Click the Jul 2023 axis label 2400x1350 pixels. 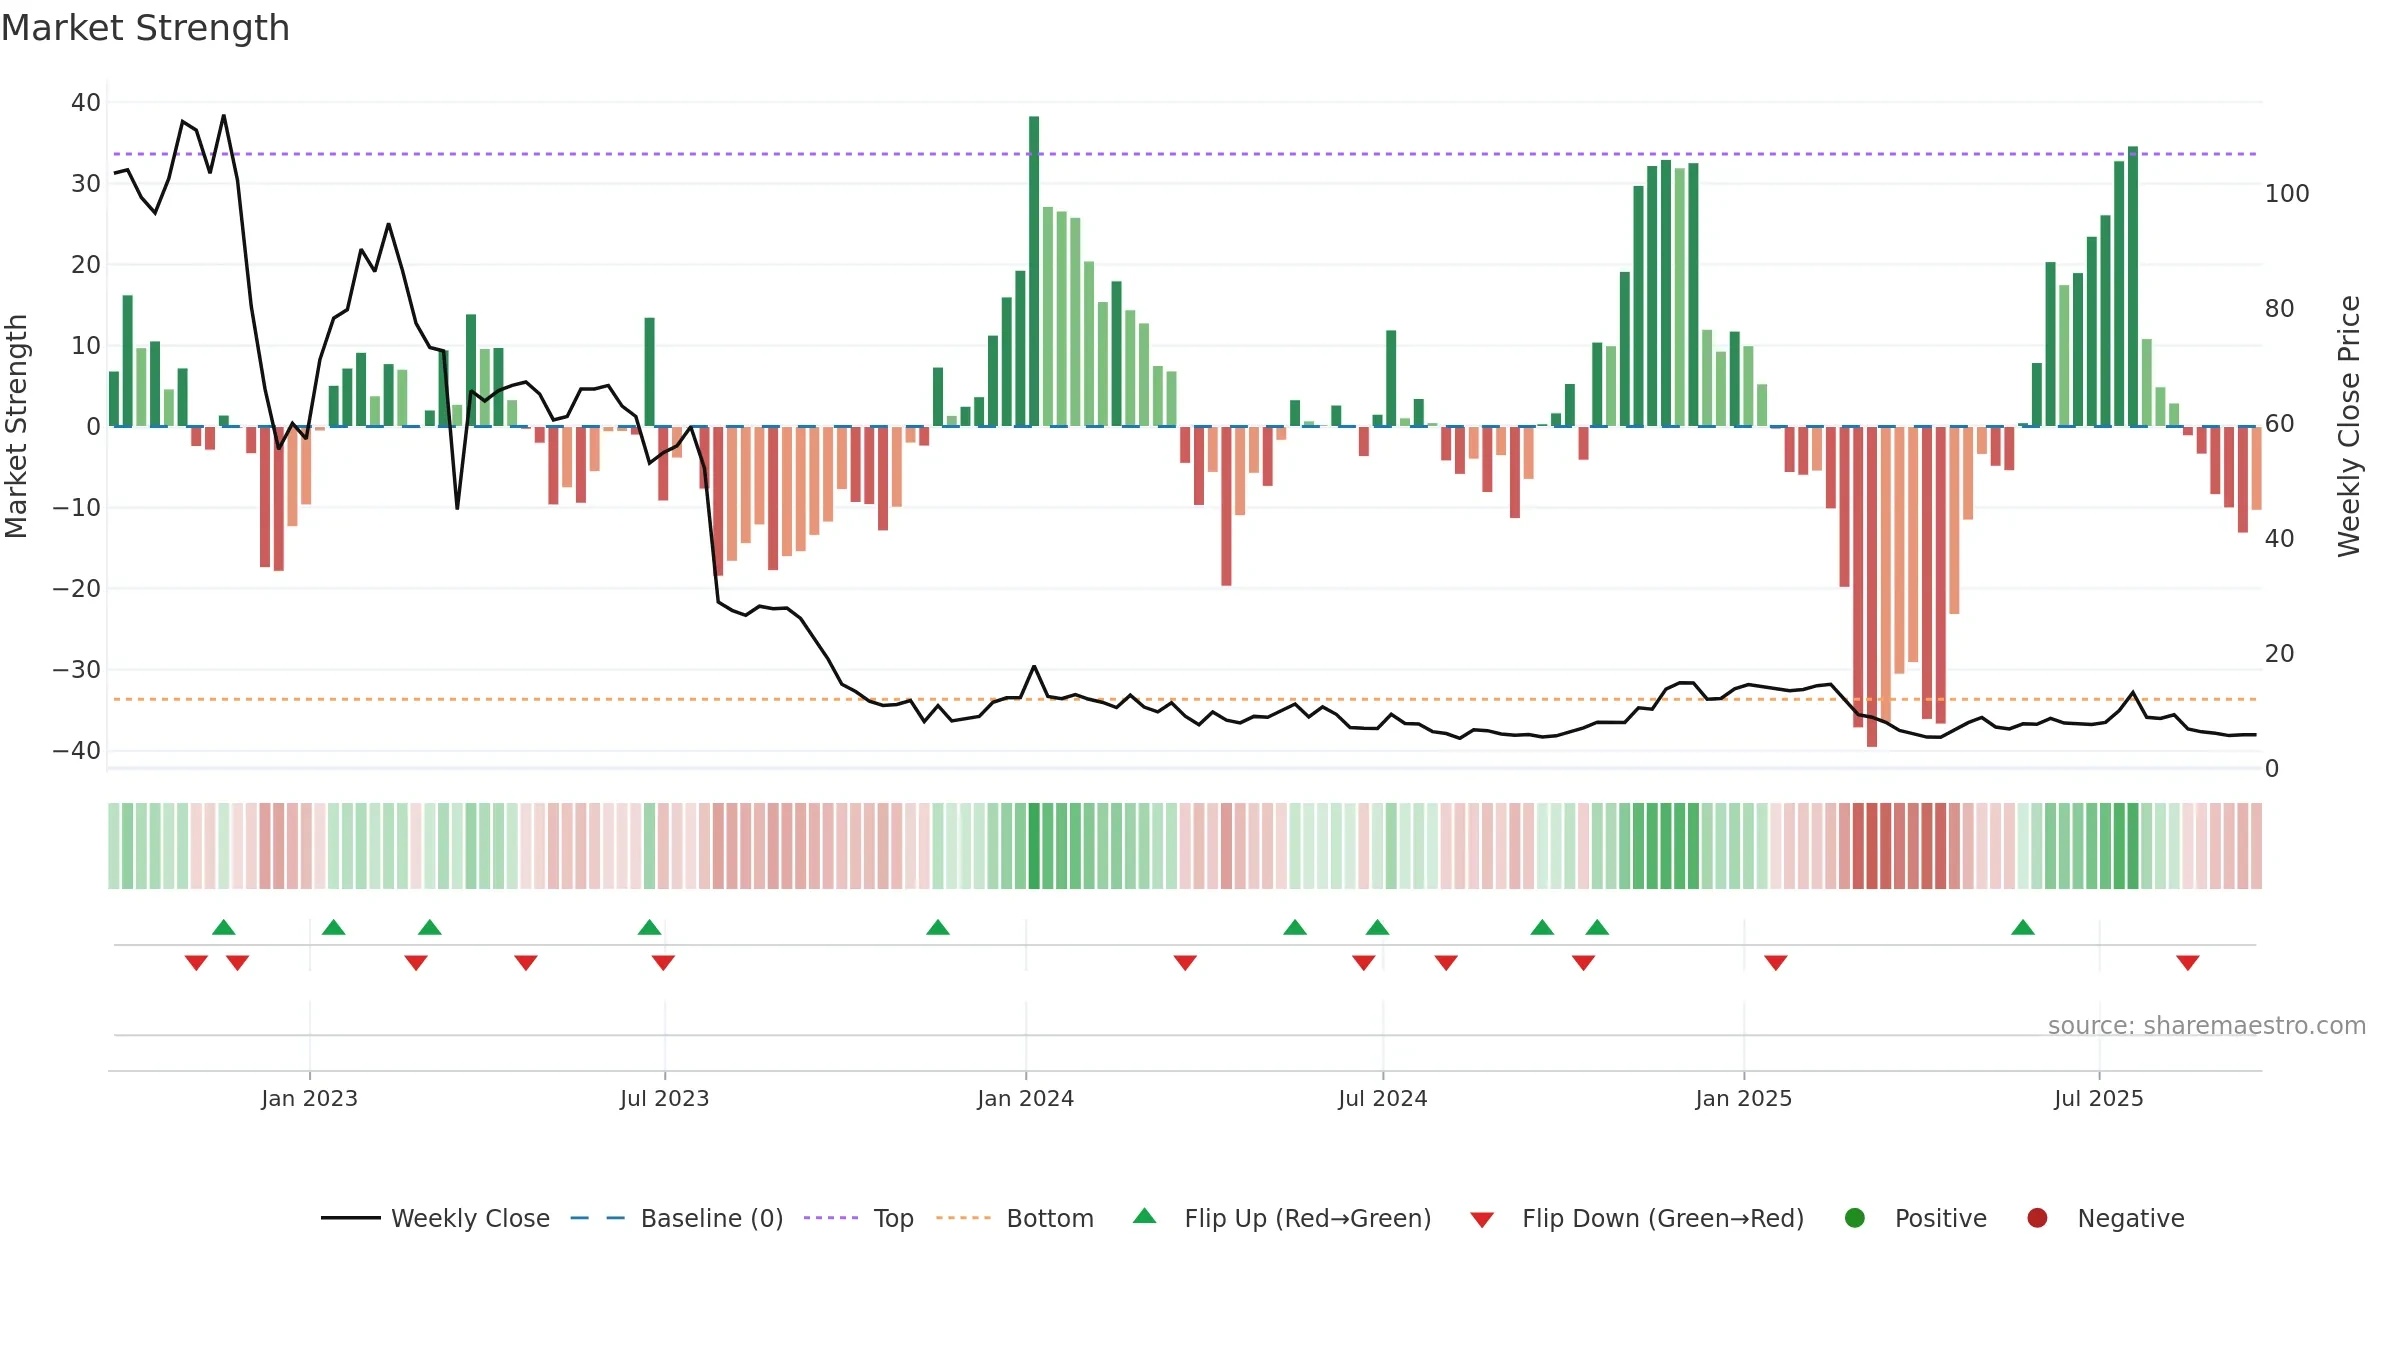click(664, 1098)
